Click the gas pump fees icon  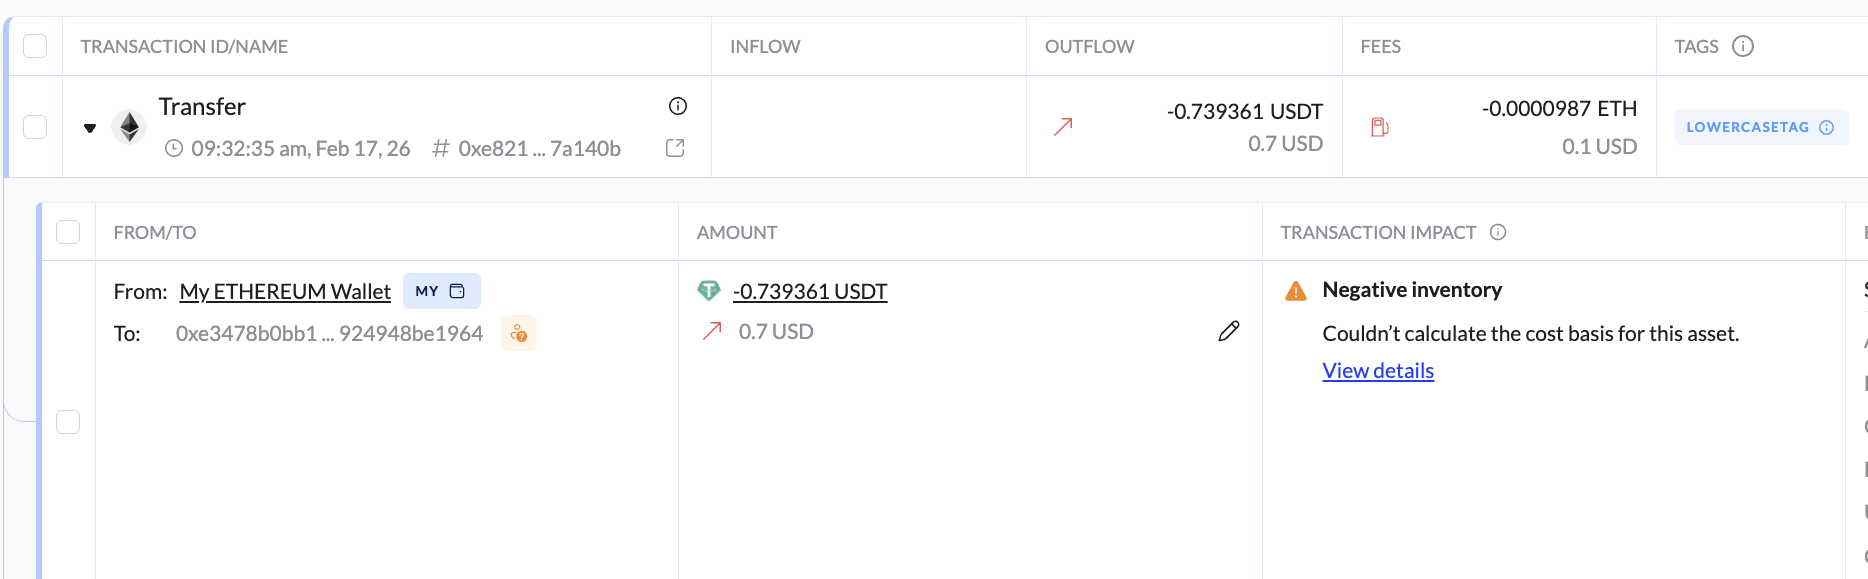(x=1380, y=127)
